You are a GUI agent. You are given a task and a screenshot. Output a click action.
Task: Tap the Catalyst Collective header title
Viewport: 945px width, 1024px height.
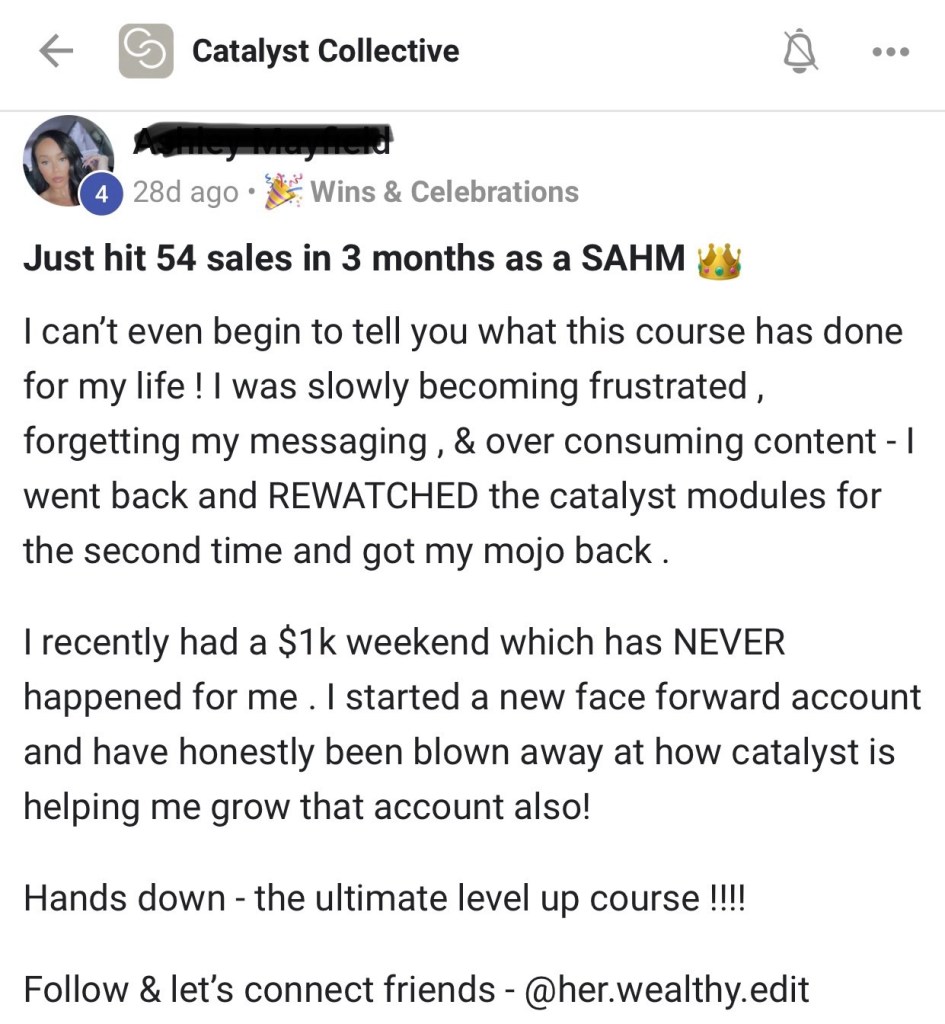(325, 51)
